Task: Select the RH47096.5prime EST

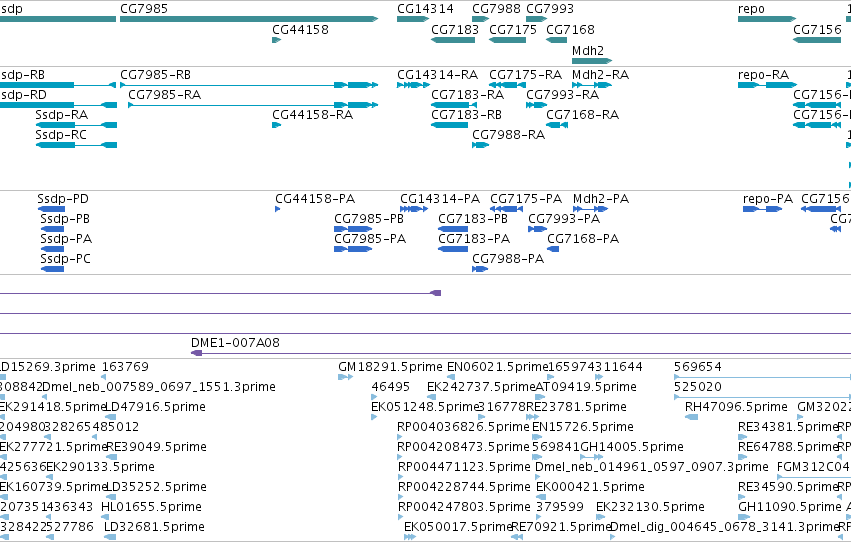Action: (x=691, y=417)
